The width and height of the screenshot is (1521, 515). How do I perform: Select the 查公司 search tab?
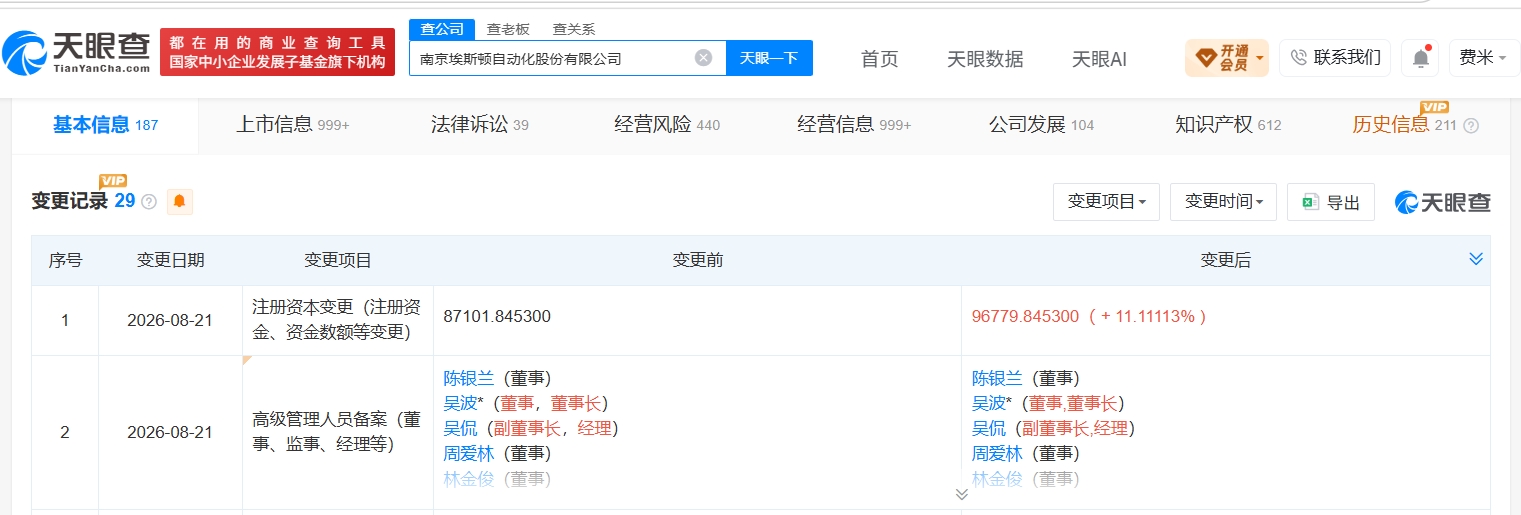point(442,29)
